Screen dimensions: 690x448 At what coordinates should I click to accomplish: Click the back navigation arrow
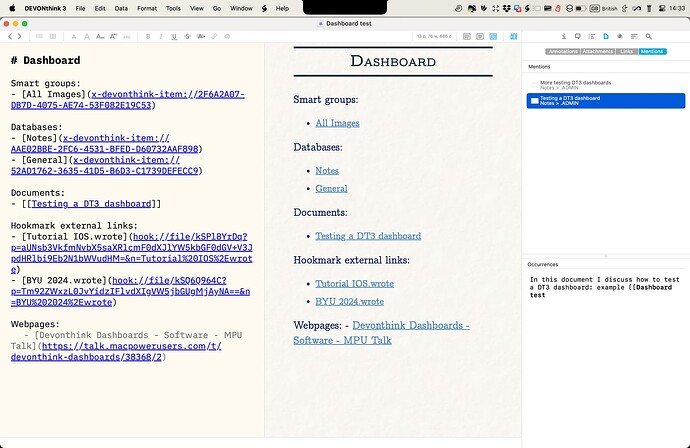coord(8,36)
